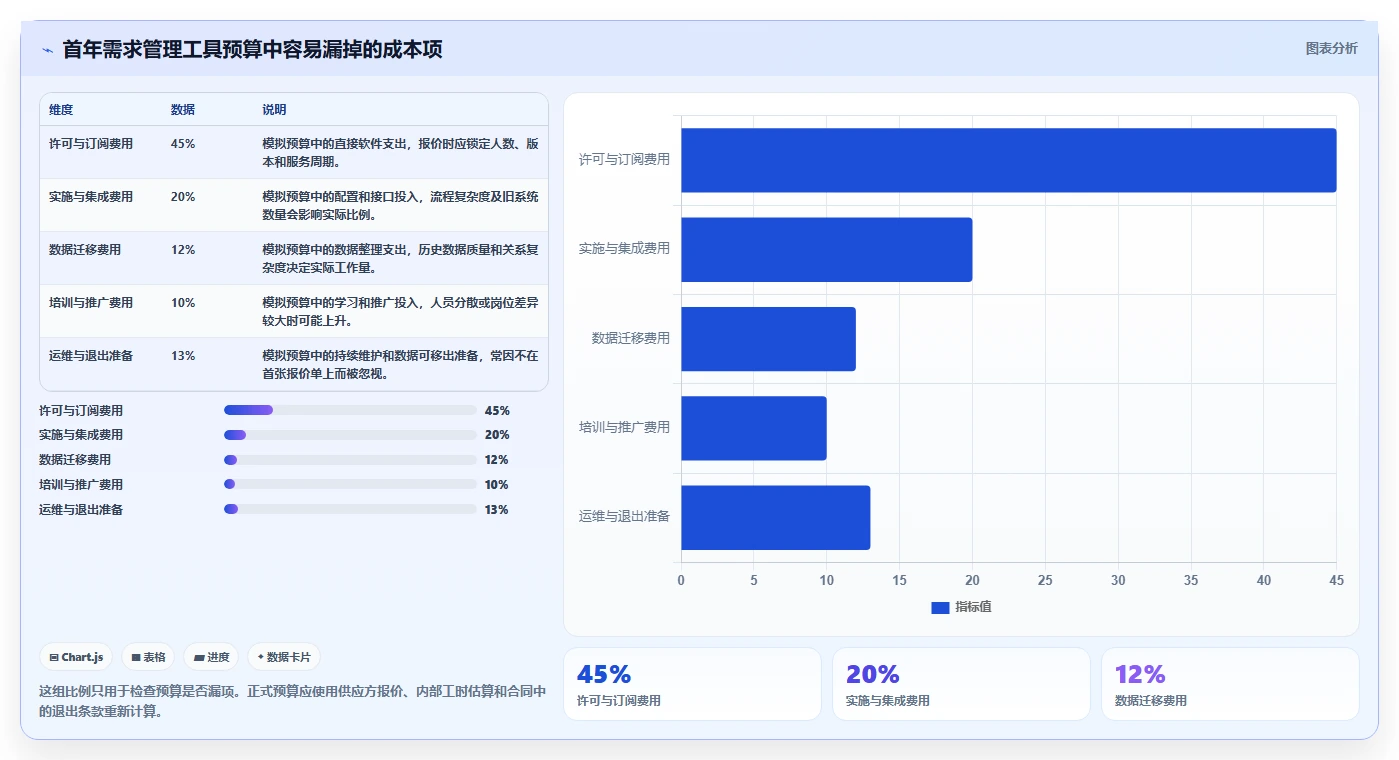1399x760 pixels.
Task: Select 培训与推广费用 cell in the table
Action: (x=91, y=302)
